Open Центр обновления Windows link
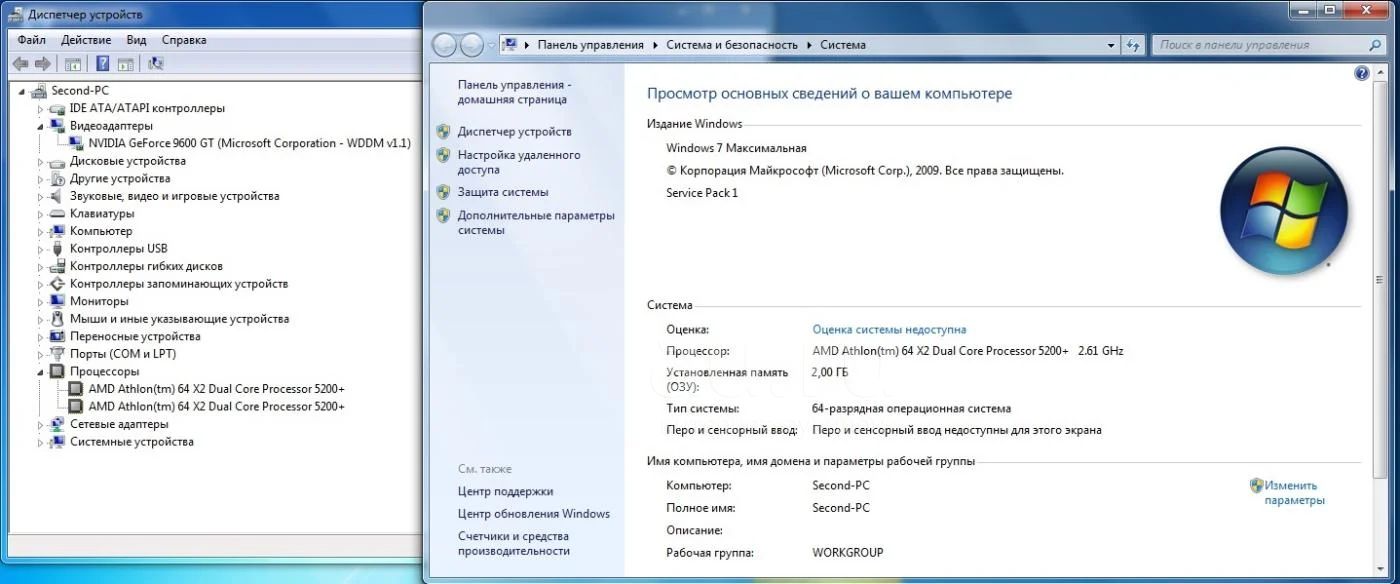Image resolution: width=1400 pixels, height=584 pixels. point(533,514)
